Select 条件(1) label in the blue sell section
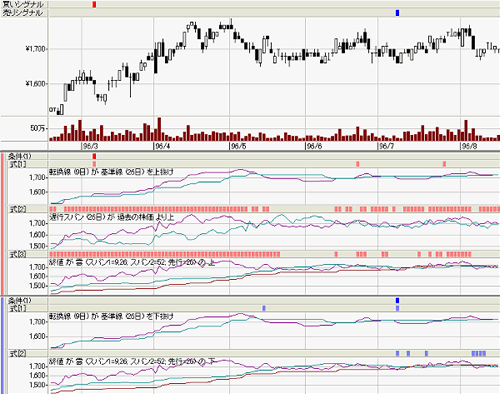The image size is (500, 394). point(20,300)
